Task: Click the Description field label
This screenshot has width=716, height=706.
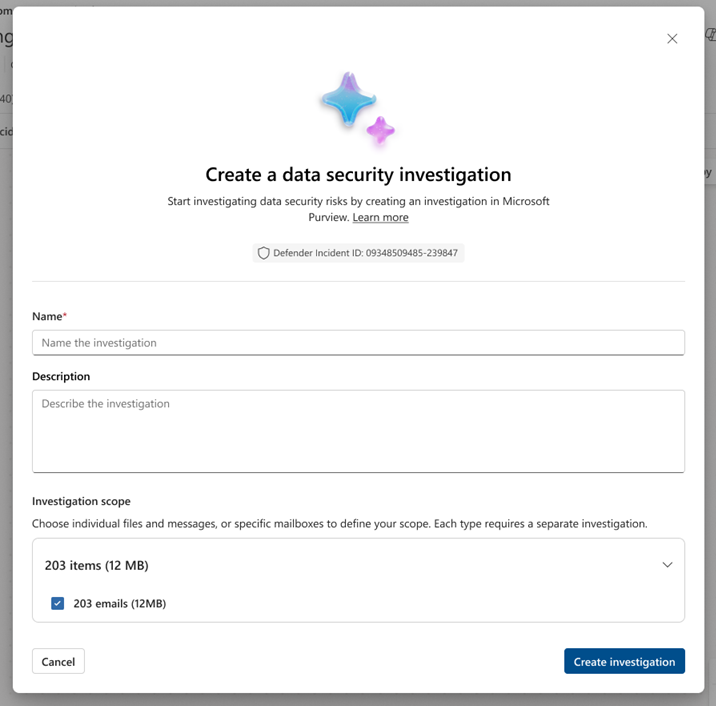Action: click(61, 377)
